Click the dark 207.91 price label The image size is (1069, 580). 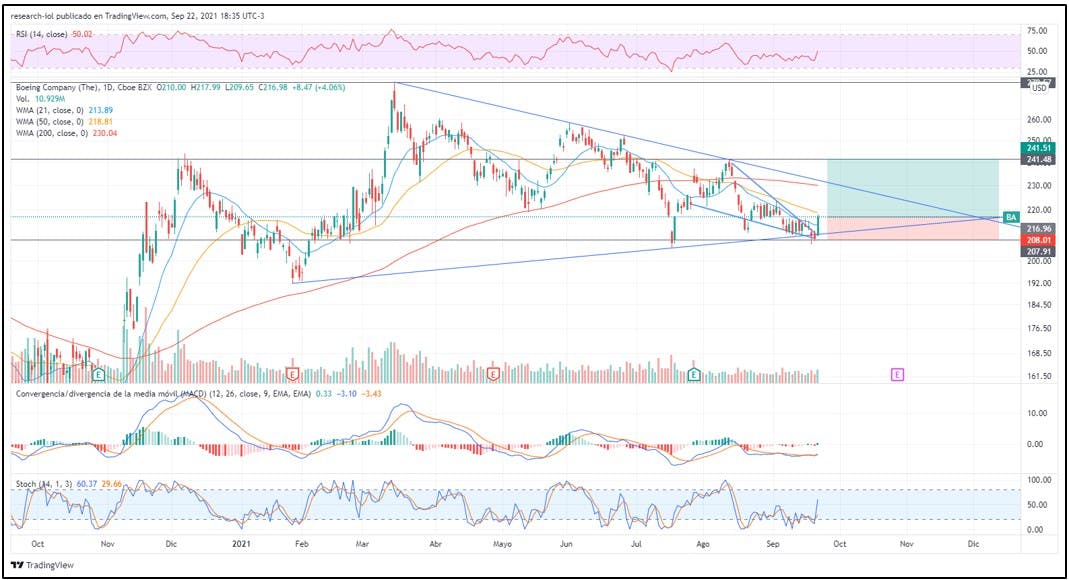tap(1038, 251)
